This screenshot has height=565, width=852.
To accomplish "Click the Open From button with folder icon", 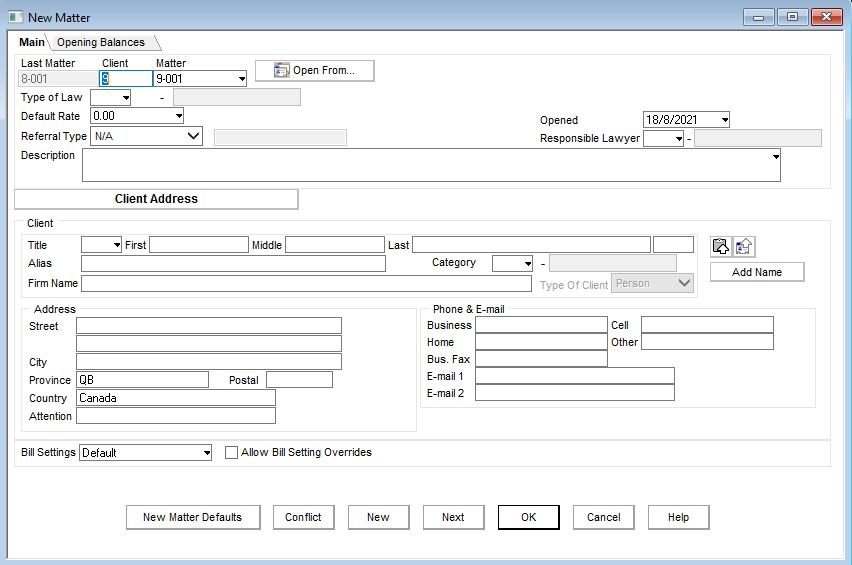I will [x=314, y=71].
